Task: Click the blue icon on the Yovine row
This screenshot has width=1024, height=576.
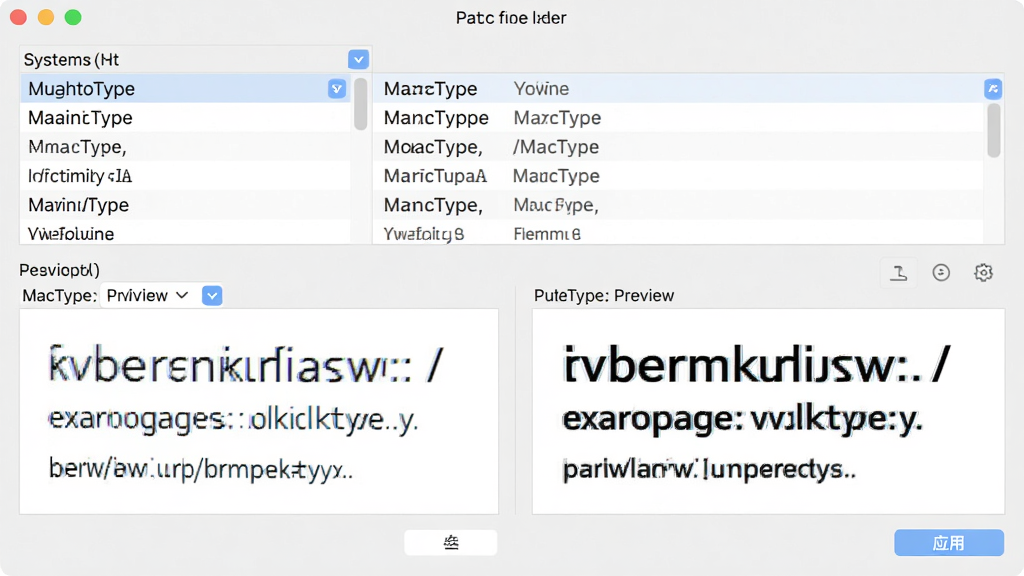Action: (993, 89)
